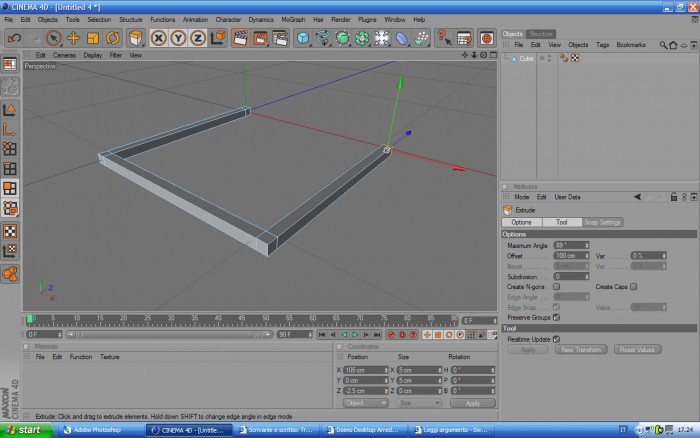Select the Move tool in toolbar
This screenshot has width=700, height=438.
coord(73,38)
